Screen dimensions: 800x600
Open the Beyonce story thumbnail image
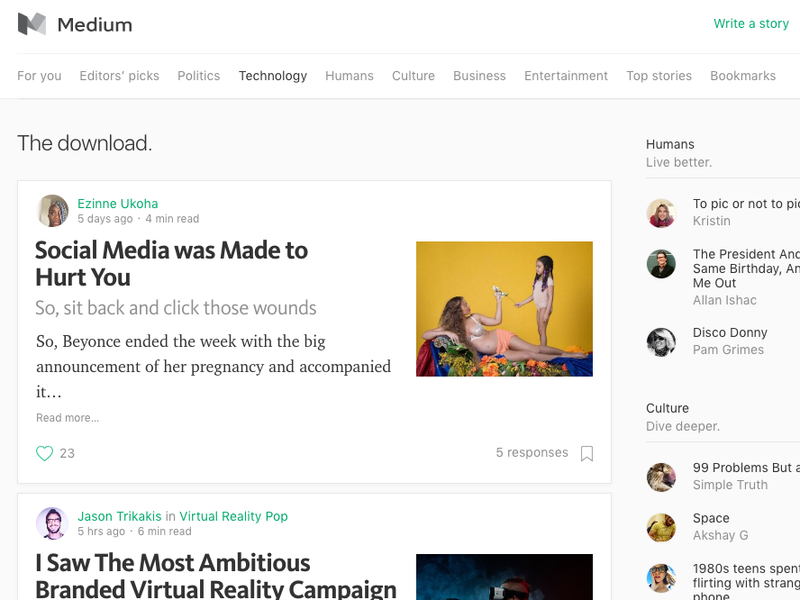[505, 309]
